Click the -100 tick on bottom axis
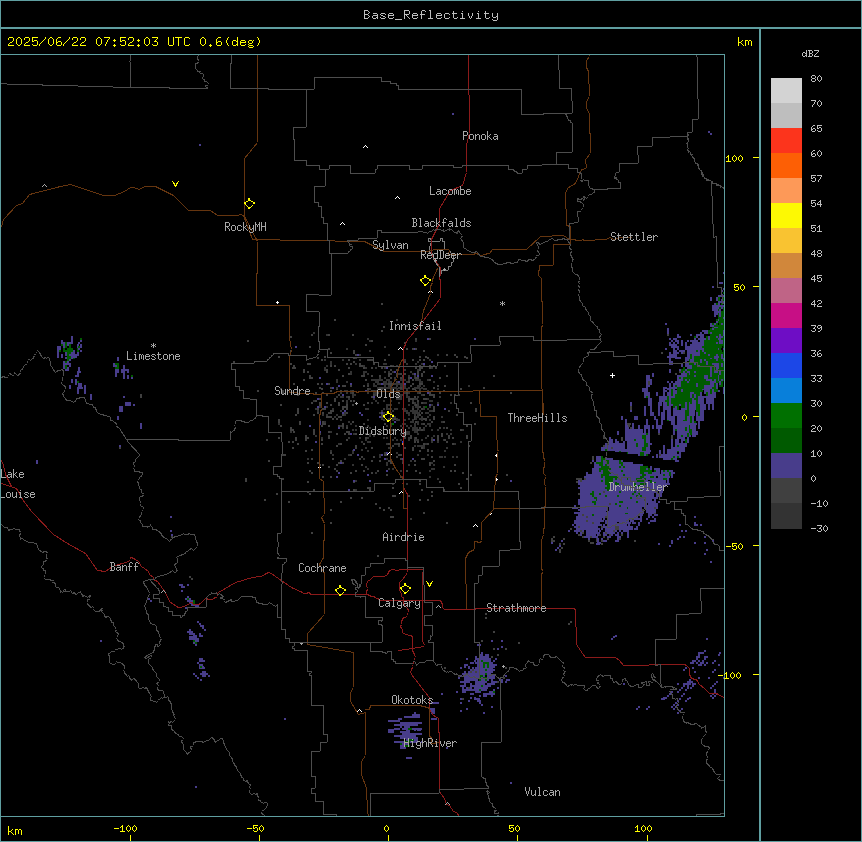The width and height of the screenshot is (862, 842). click(125, 828)
